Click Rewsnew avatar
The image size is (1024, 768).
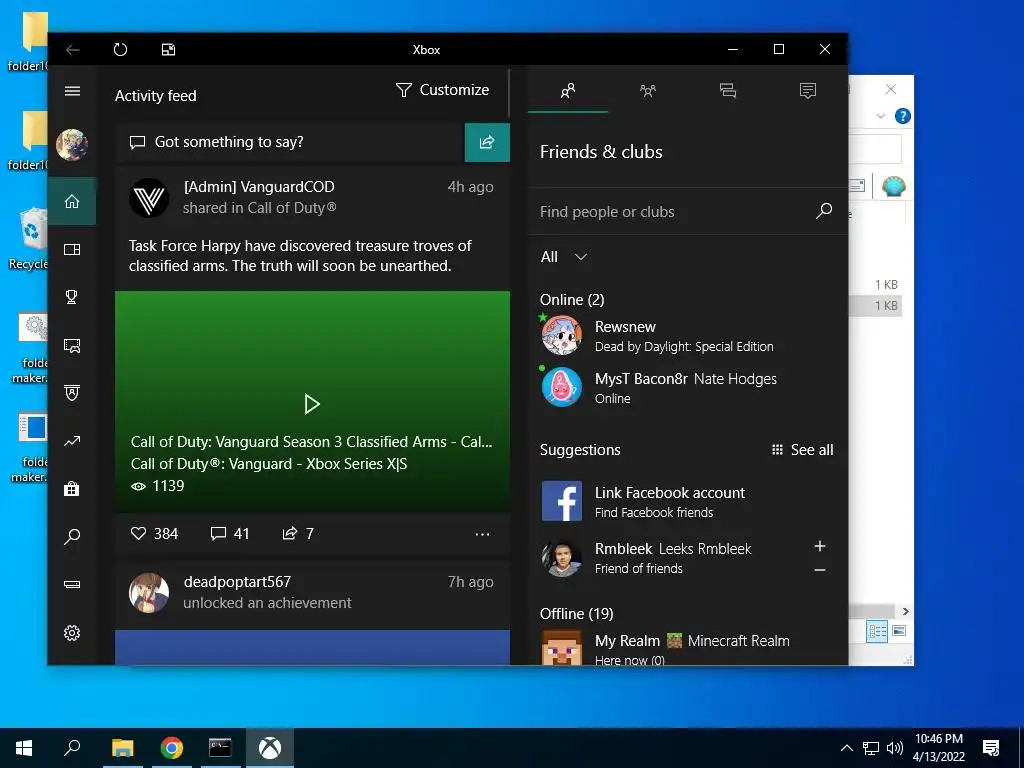pyautogui.click(x=562, y=336)
